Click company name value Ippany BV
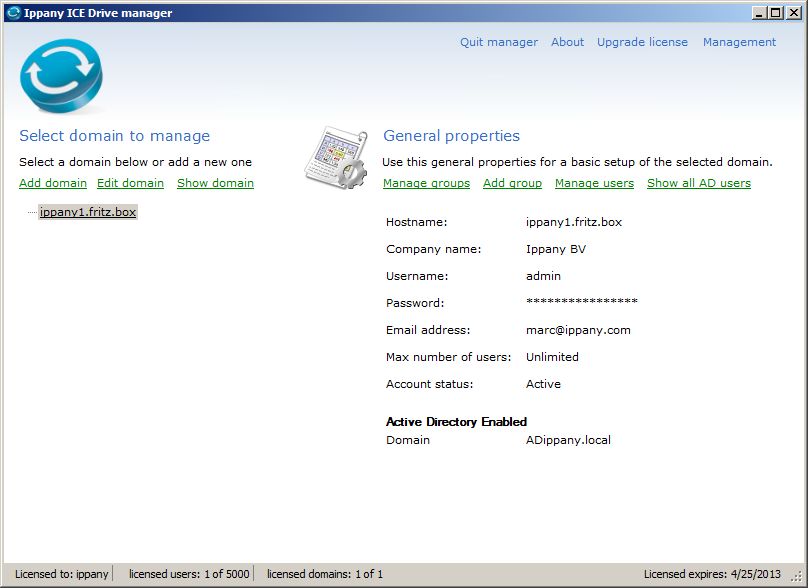 (x=556, y=249)
